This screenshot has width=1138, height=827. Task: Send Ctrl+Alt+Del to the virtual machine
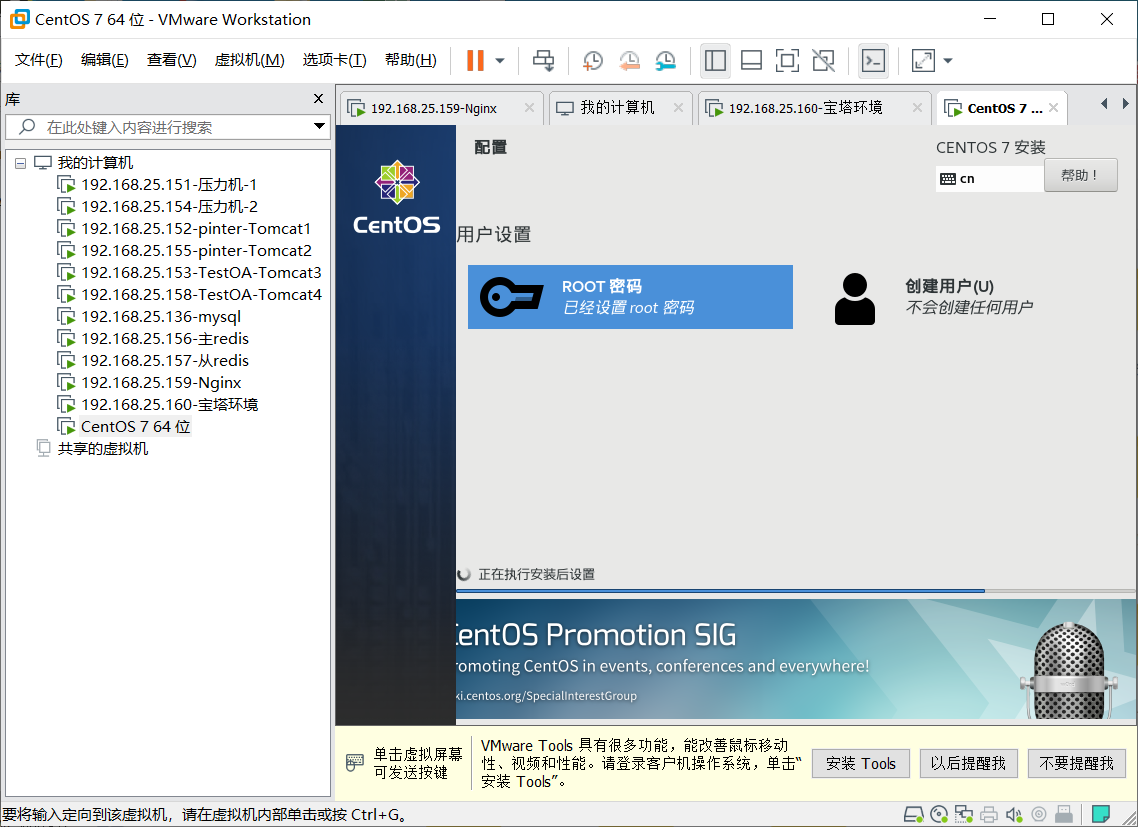pyautogui.click(x=544, y=60)
